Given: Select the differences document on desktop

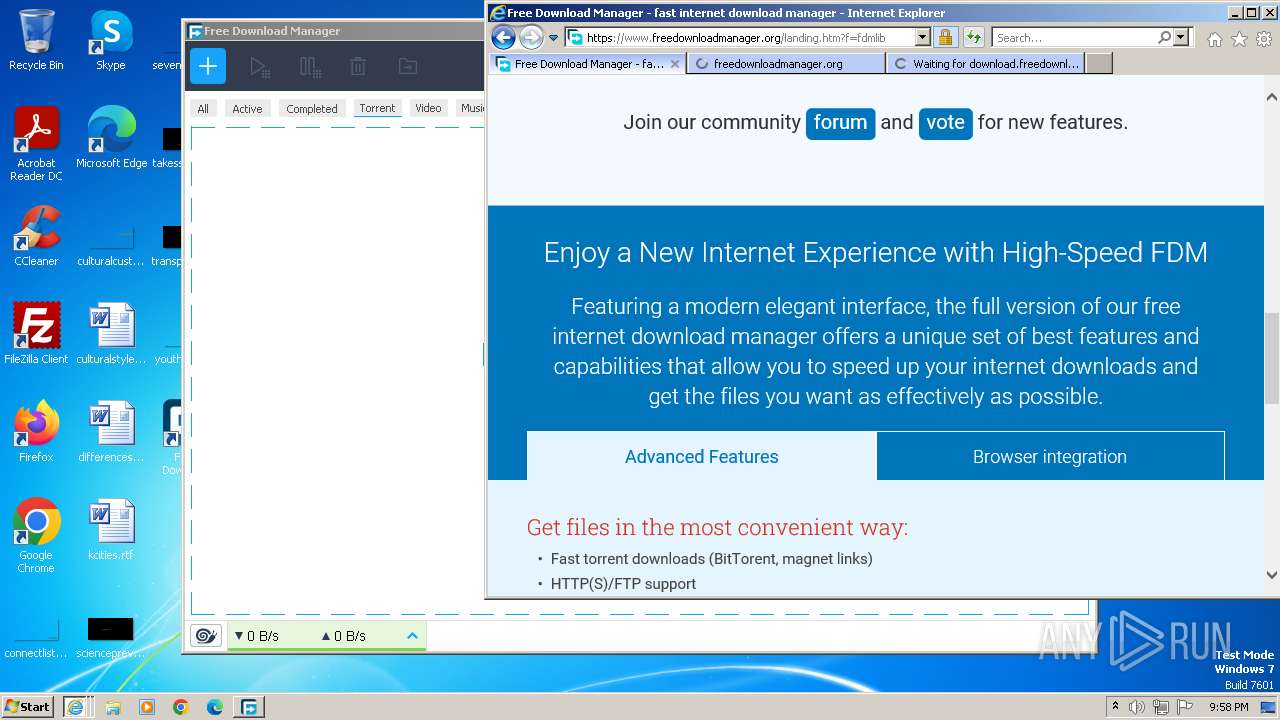Looking at the screenshot, I should click(x=111, y=432).
